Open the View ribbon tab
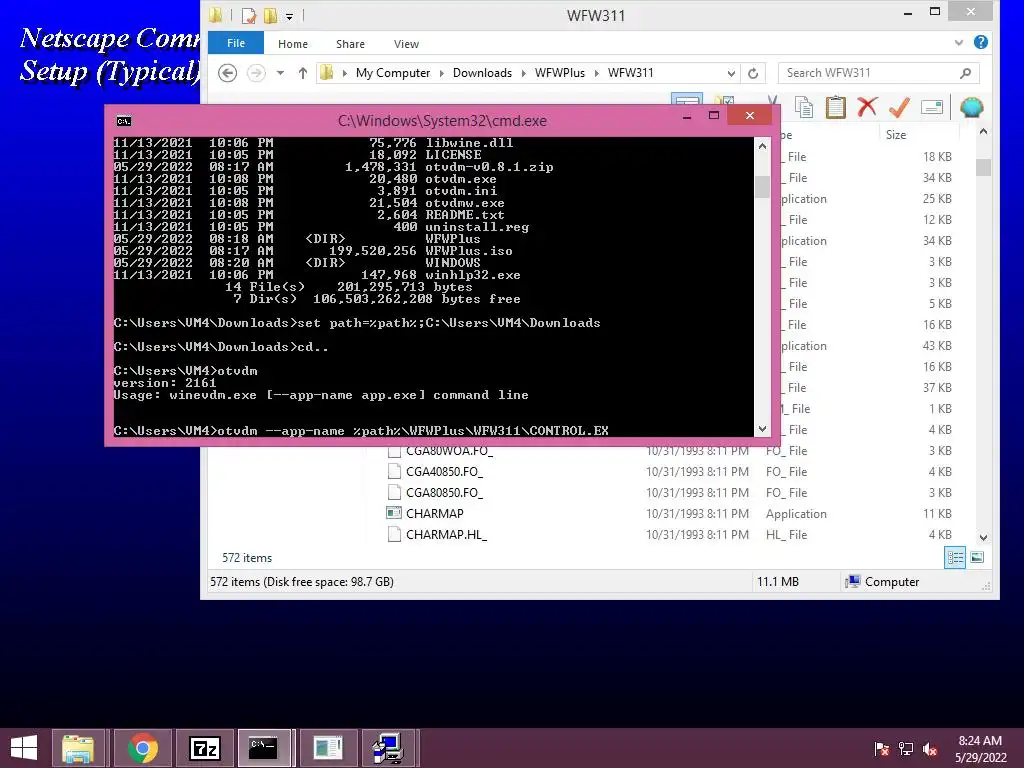Image resolution: width=1024 pixels, height=768 pixels. coord(406,44)
